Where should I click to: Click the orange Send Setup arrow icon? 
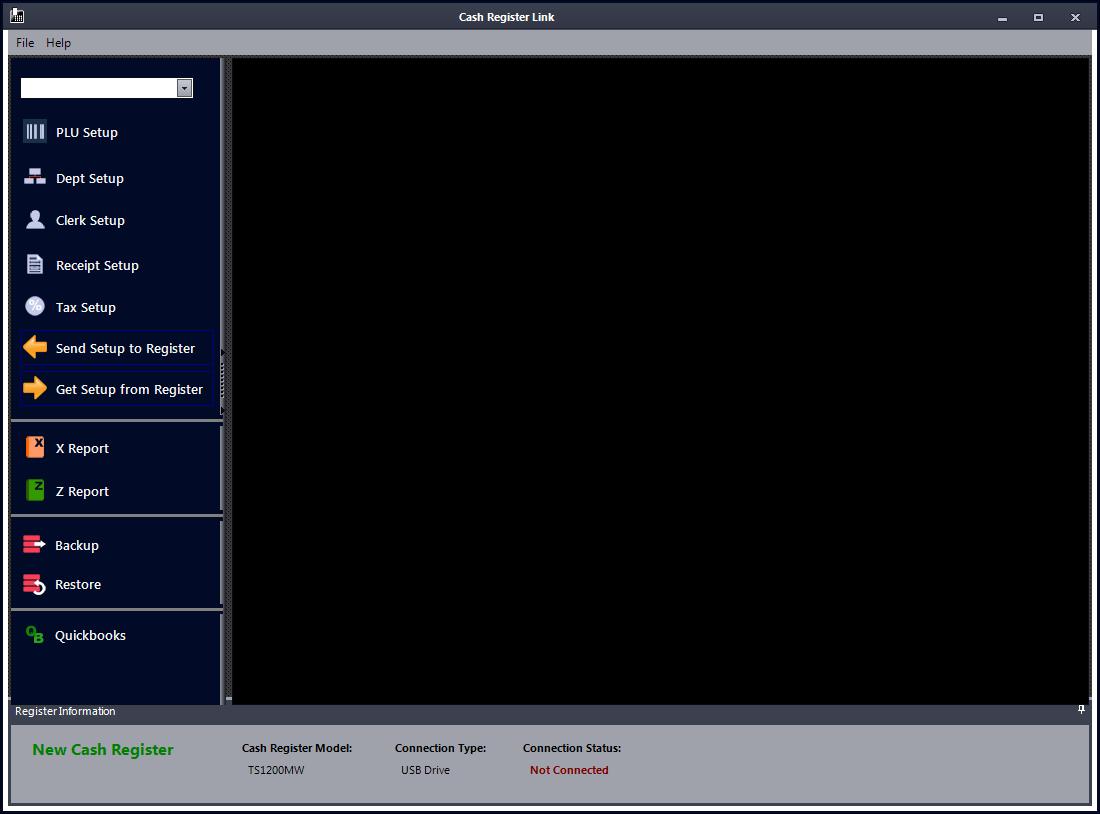point(35,348)
